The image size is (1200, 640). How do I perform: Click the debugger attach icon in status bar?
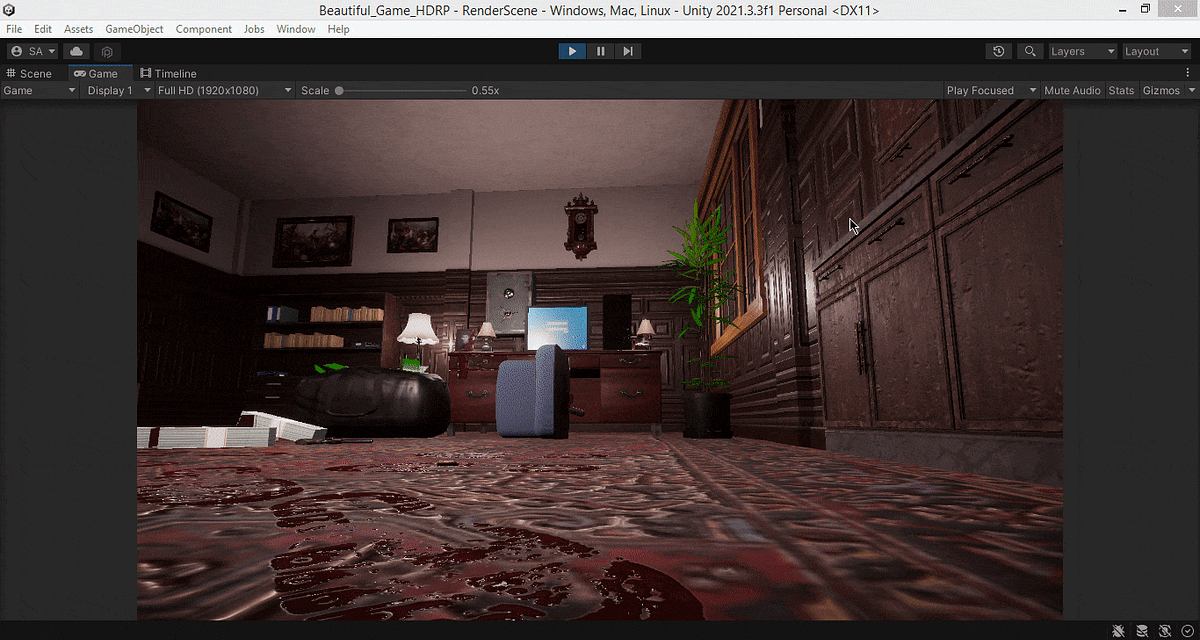point(1118,631)
